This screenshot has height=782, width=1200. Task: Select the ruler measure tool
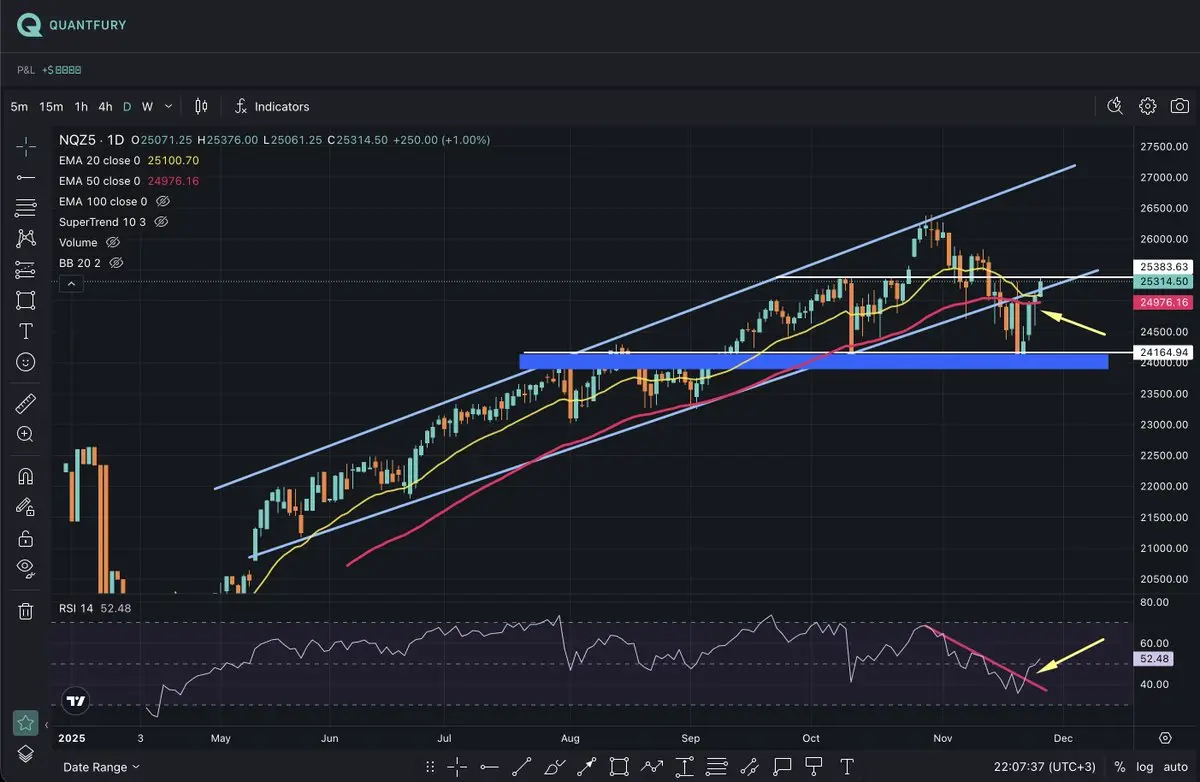(26, 404)
